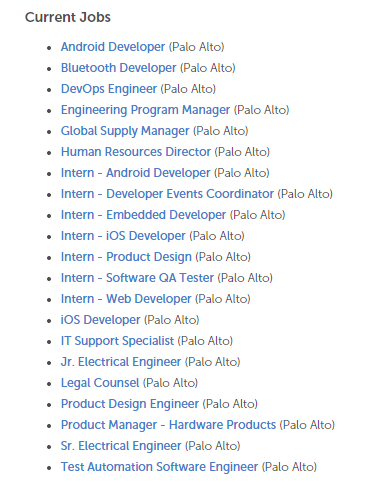Viewport: 386px width, 491px height.
Task: View the Global Supply Manager position
Action: [x=125, y=131]
